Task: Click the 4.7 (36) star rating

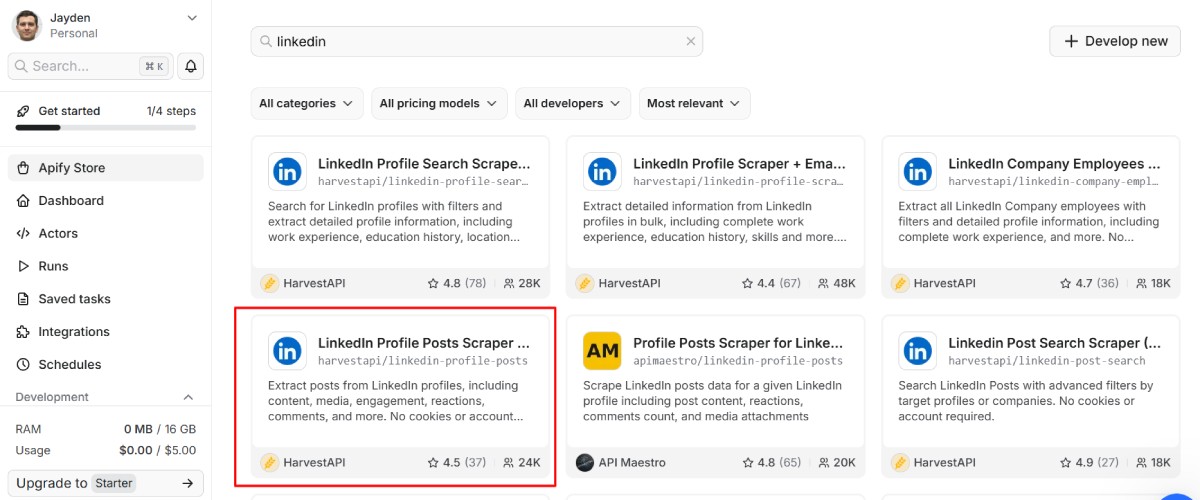Action: 1088,283
